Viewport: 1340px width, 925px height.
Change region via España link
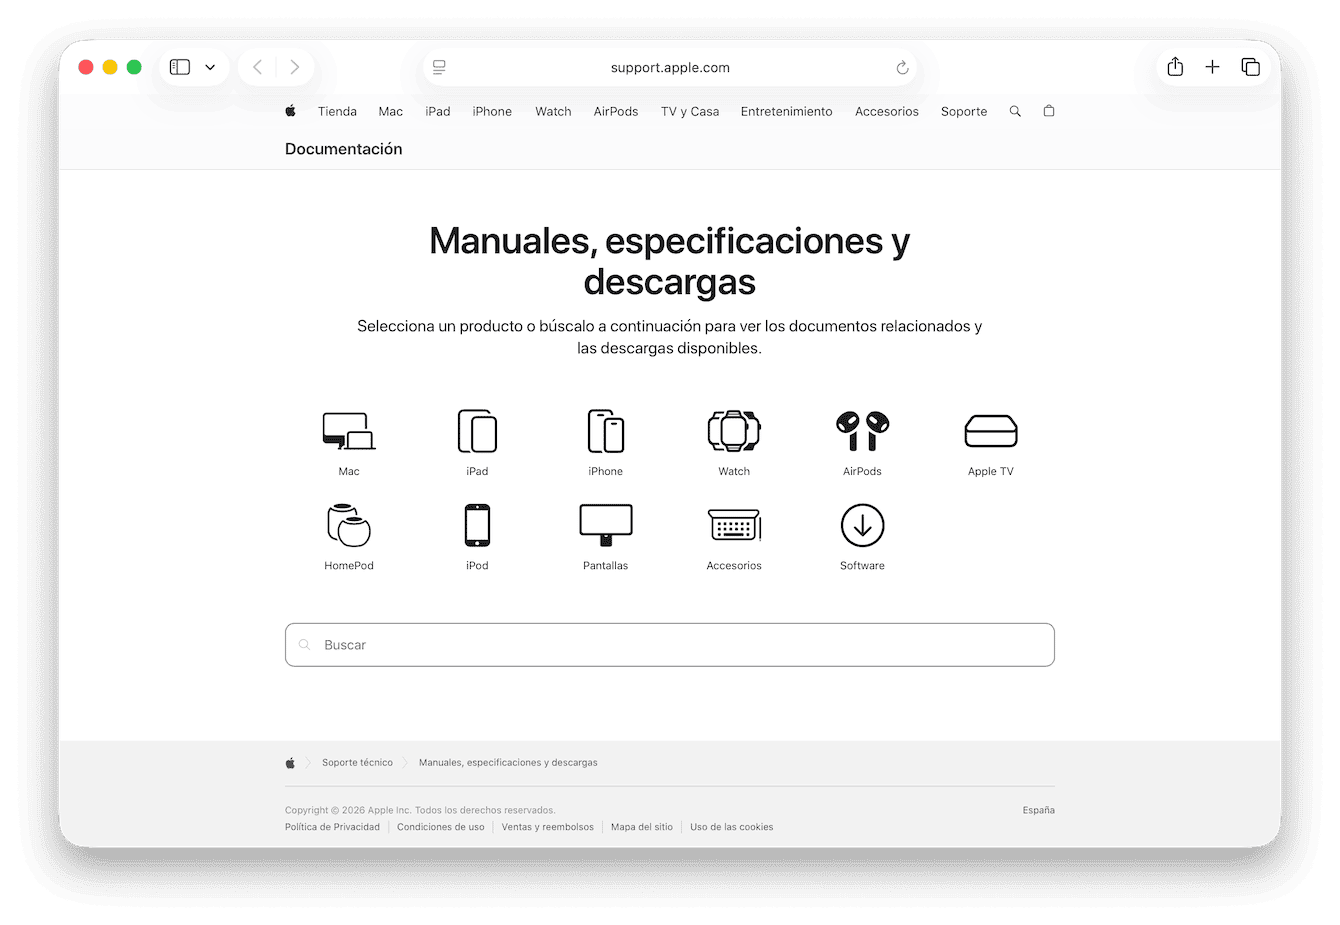click(x=1038, y=810)
